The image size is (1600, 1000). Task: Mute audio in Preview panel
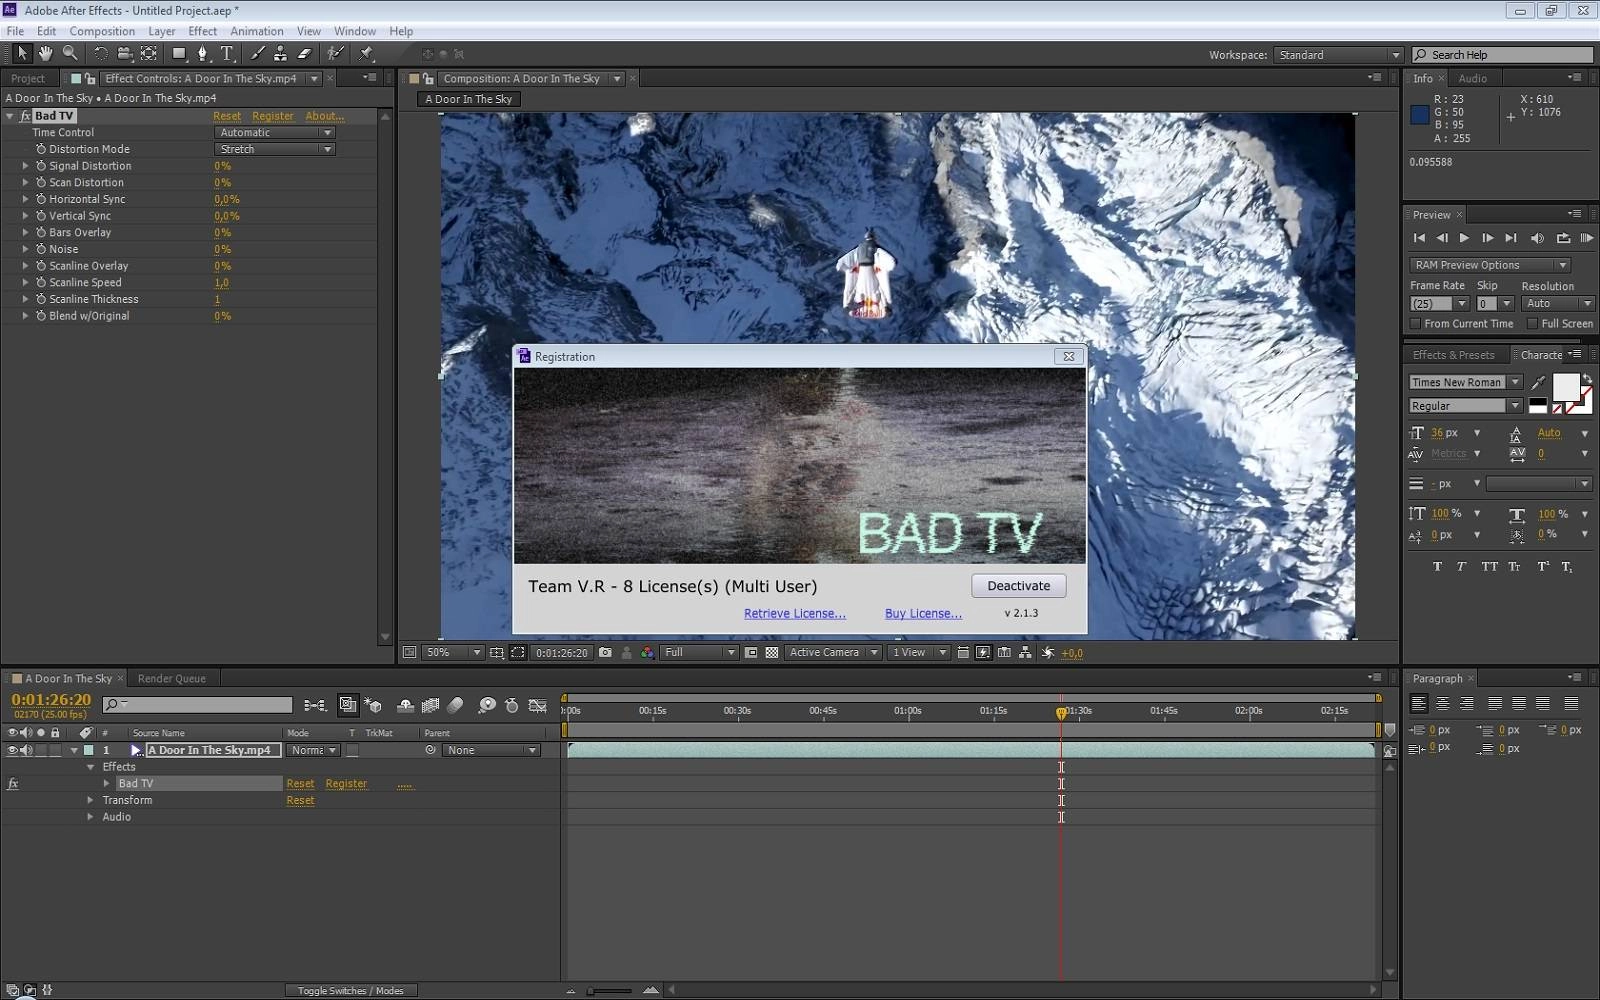coord(1537,238)
